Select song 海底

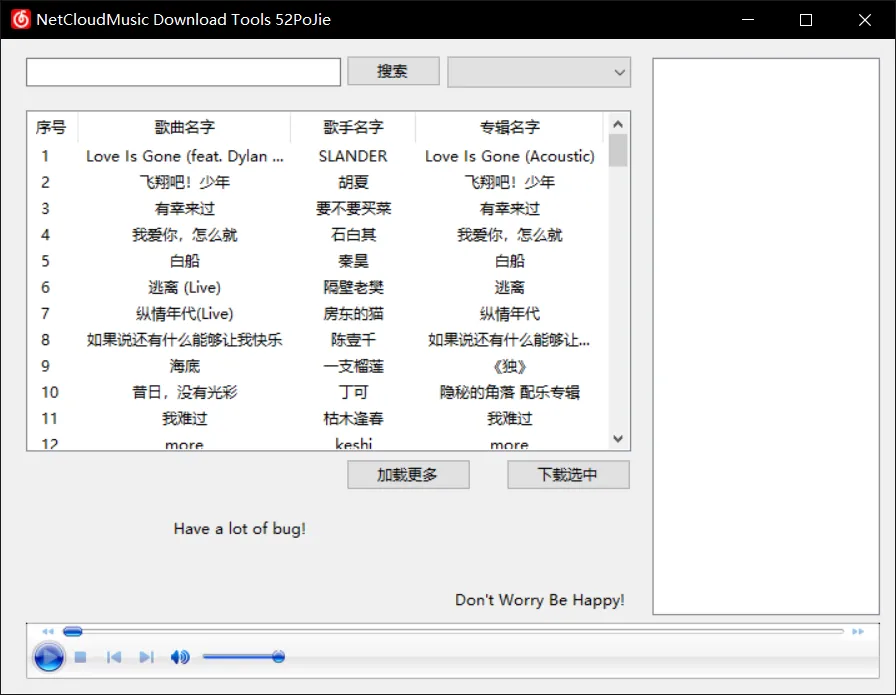[185, 366]
